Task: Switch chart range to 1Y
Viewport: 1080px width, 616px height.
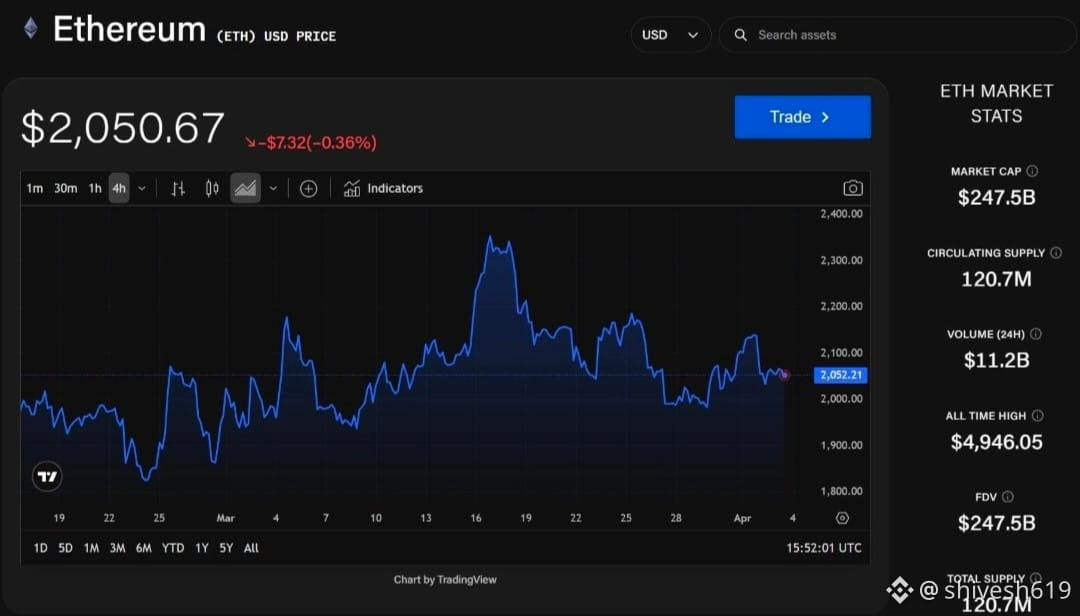Action: click(x=202, y=548)
